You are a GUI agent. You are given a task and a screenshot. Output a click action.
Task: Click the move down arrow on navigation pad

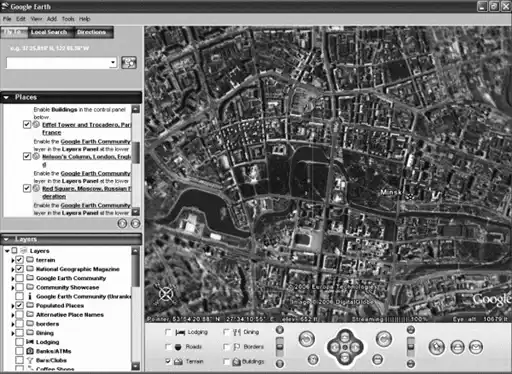345,359
